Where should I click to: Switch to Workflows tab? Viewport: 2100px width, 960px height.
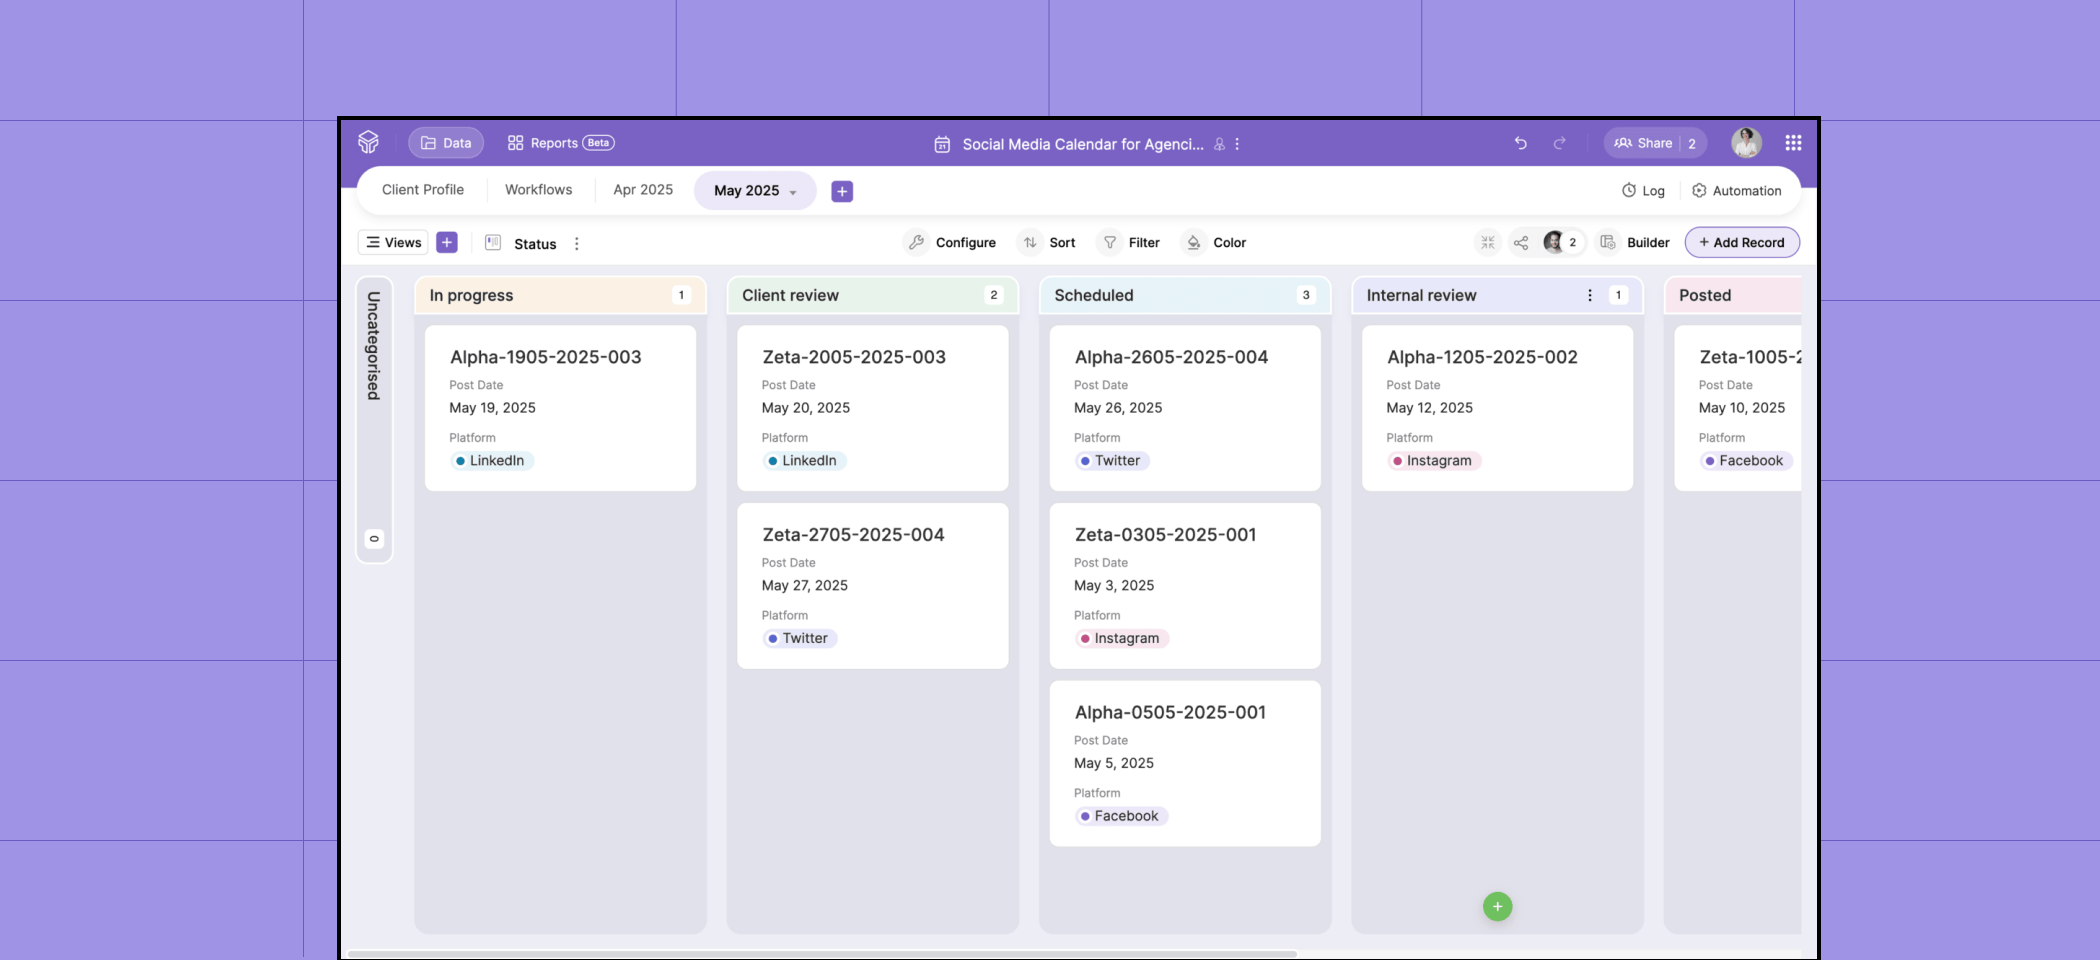(x=539, y=190)
